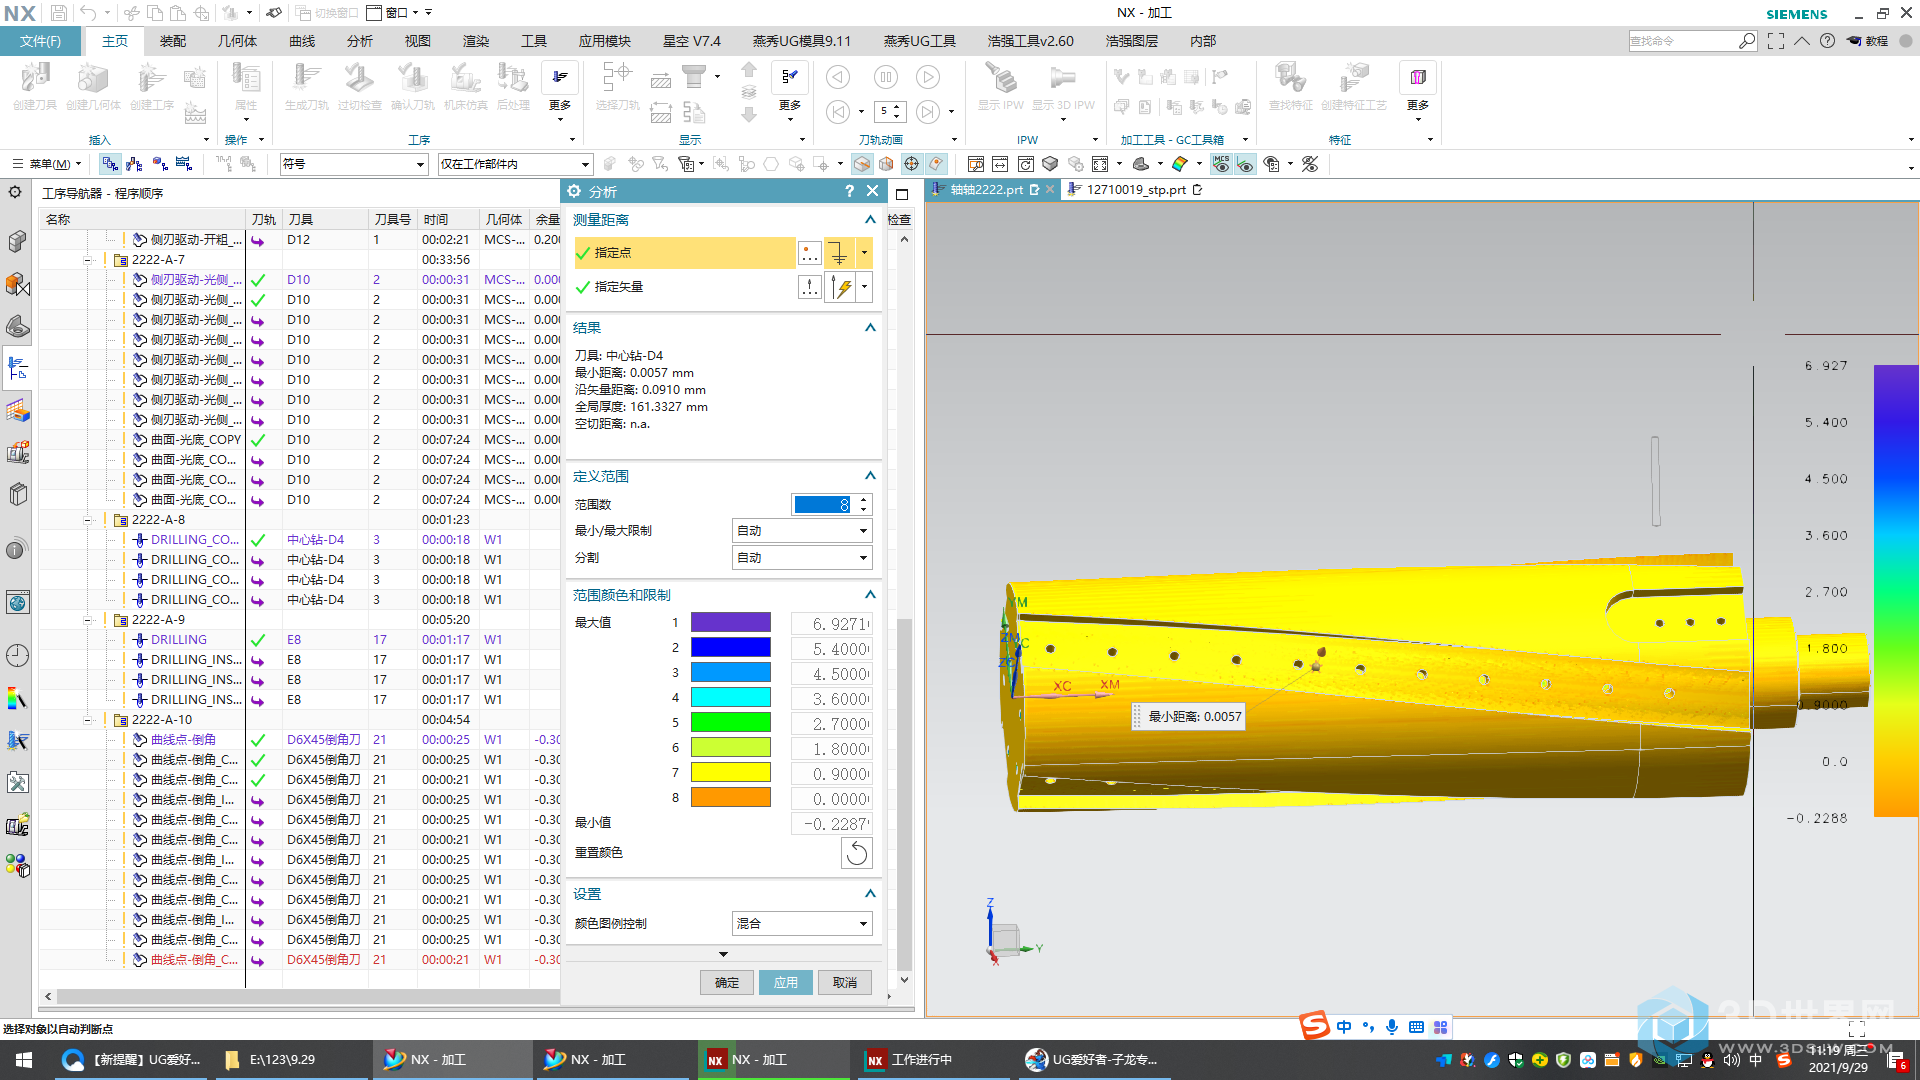Open the 最小/最大限制 dropdown
The height and width of the screenshot is (1080, 1920).
(802, 531)
